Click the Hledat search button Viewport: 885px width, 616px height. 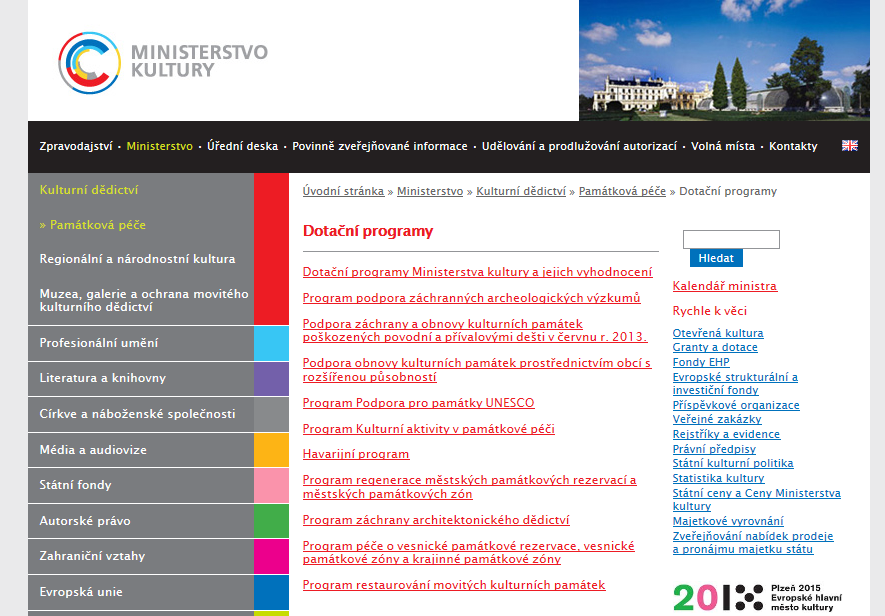[x=716, y=258]
